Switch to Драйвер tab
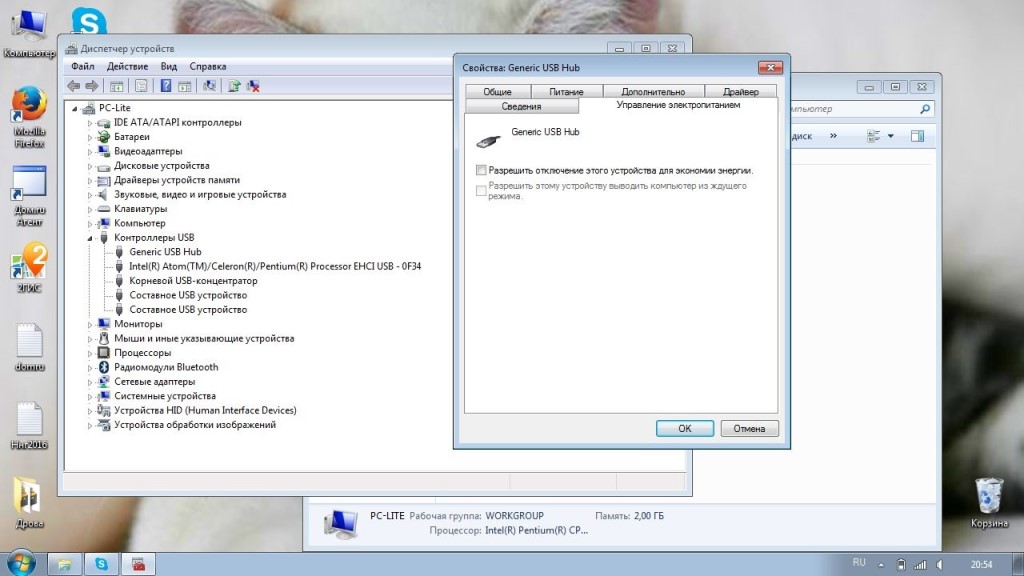This screenshot has height=576, width=1024. click(741, 91)
